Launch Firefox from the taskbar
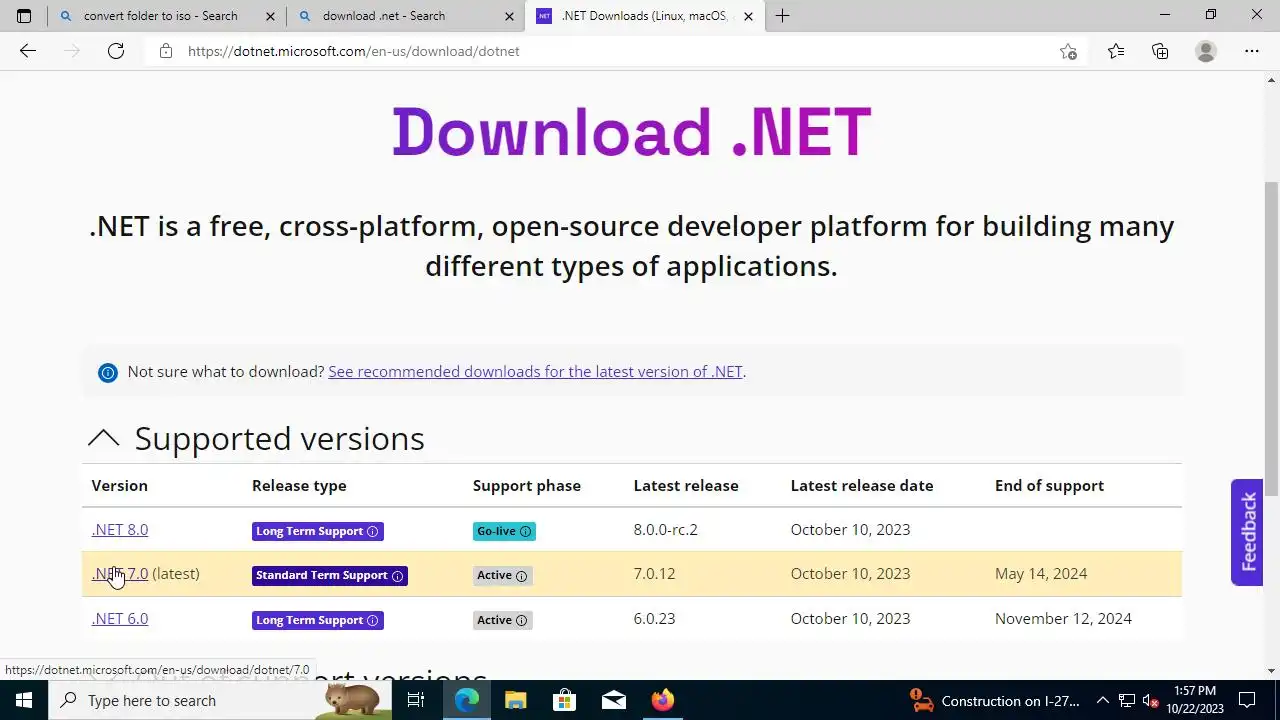Viewport: 1280px width, 720px height. pyautogui.click(x=662, y=700)
